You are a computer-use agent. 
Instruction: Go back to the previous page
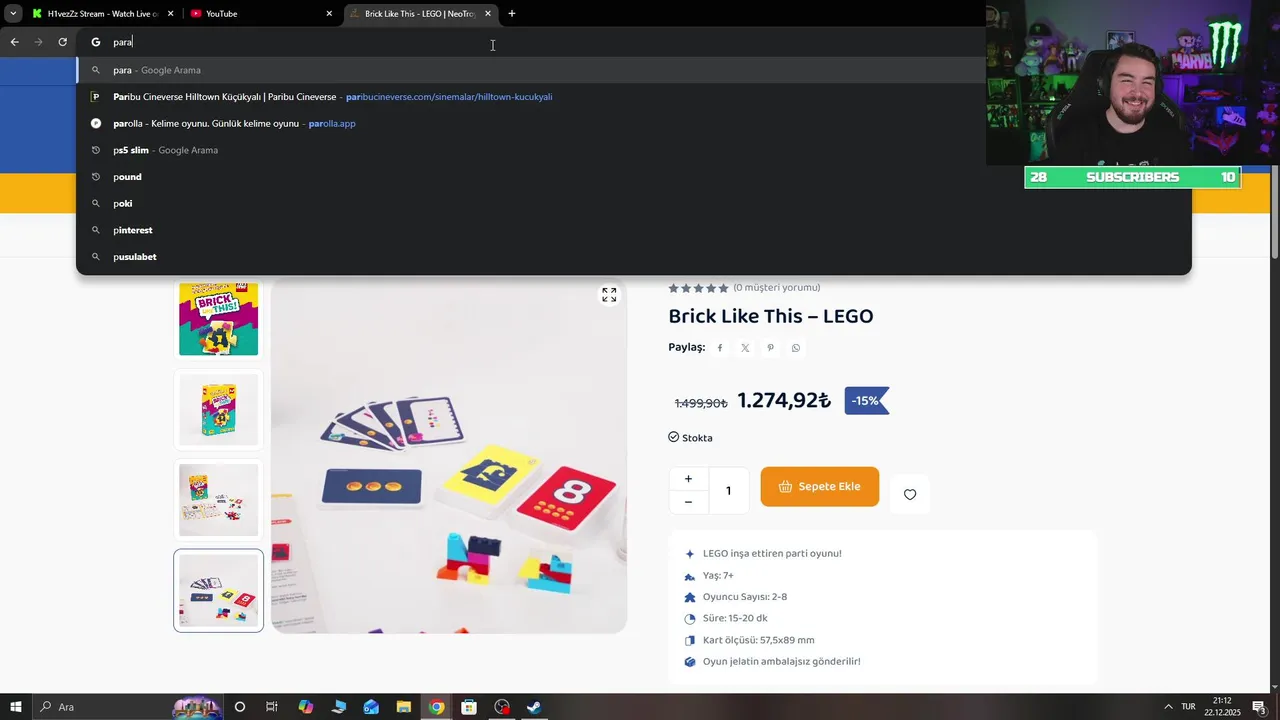[x=15, y=42]
